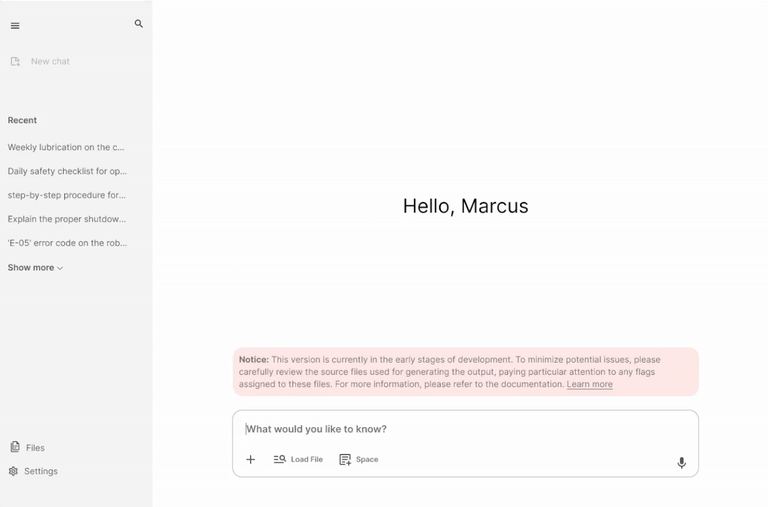This screenshot has width=768, height=507.
Task: Click the Settings gear icon
Action: point(14,471)
